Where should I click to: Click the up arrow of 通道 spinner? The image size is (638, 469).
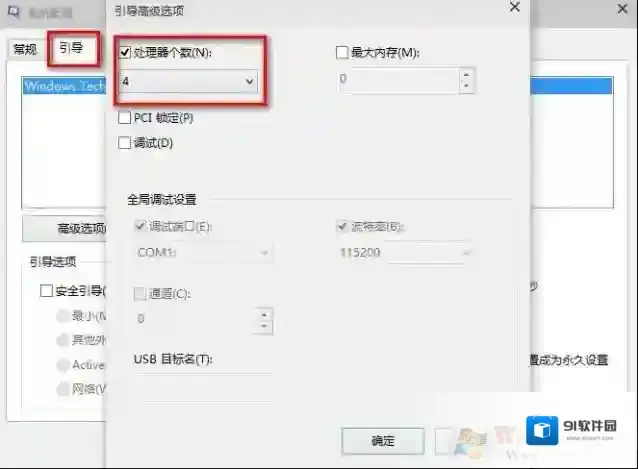[264, 313]
